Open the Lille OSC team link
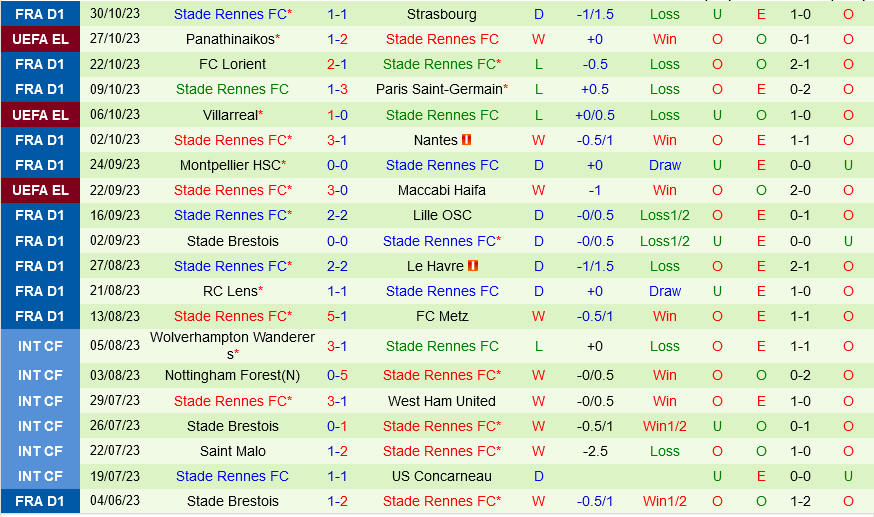 pos(442,215)
